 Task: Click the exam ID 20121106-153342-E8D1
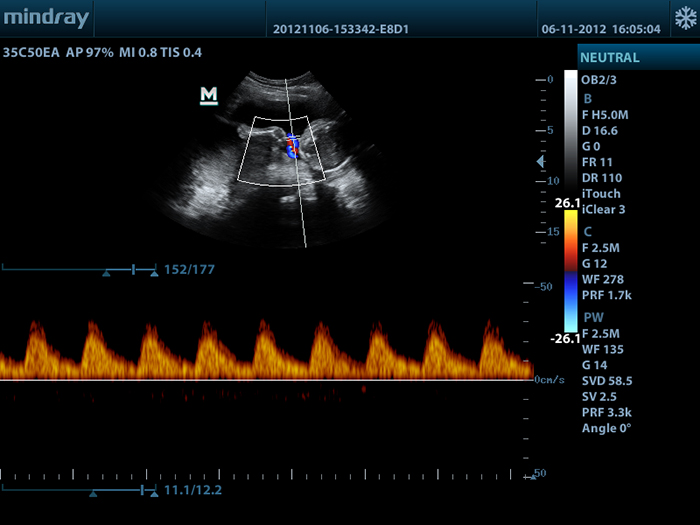(x=341, y=29)
